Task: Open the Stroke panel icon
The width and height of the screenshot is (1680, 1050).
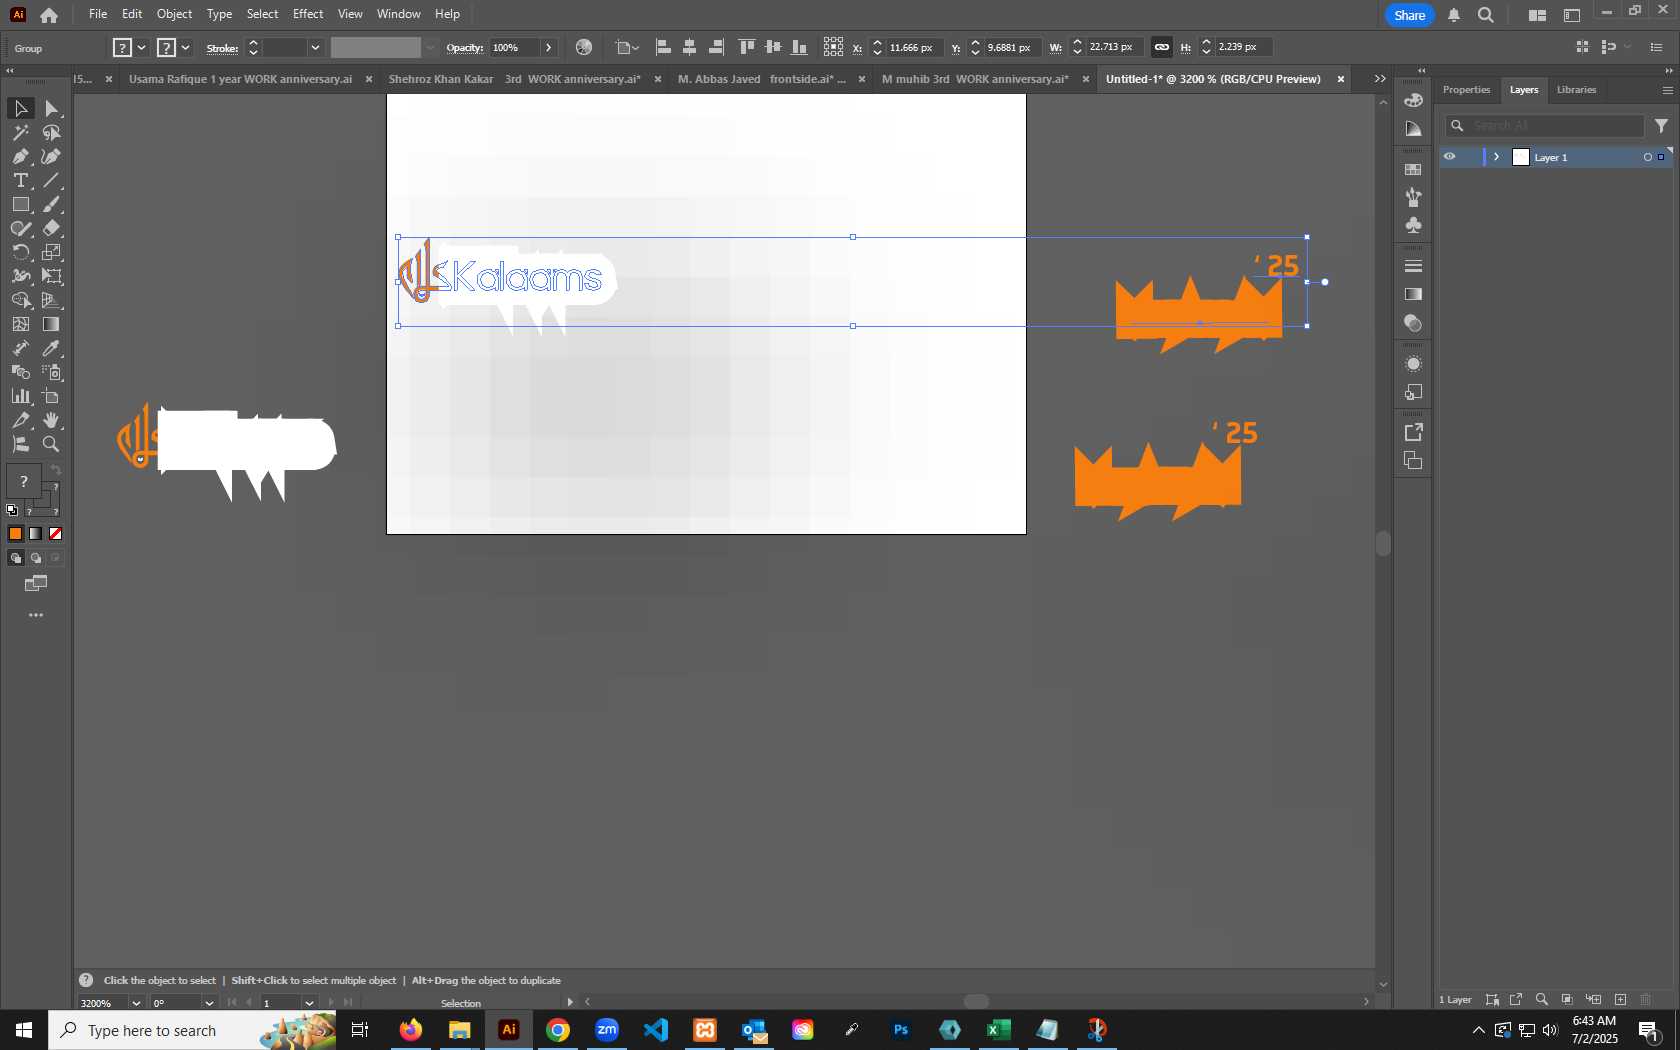Action: coord(1413,266)
